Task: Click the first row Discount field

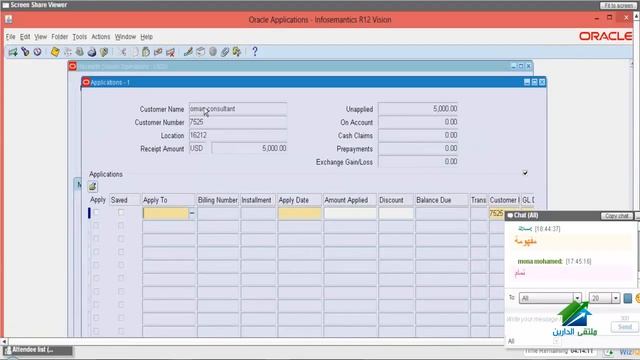Action: click(x=396, y=213)
